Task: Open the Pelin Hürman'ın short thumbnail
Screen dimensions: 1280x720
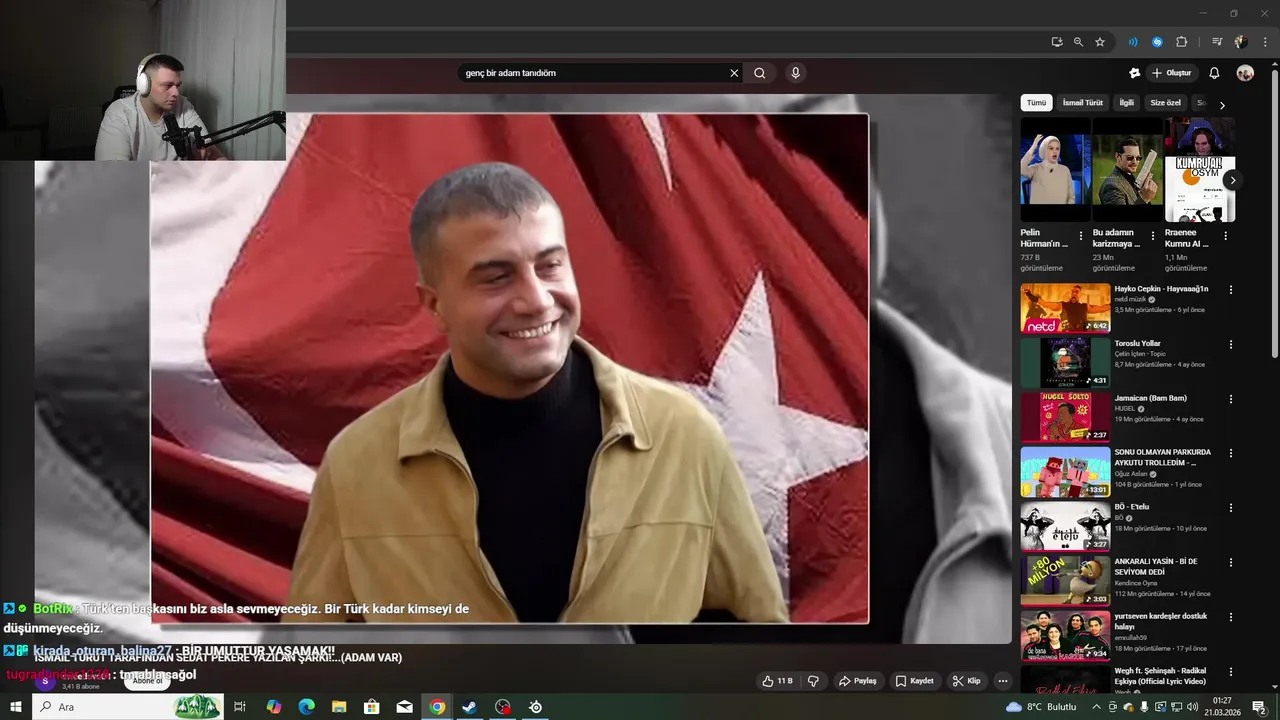Action: coord(1055,170)
